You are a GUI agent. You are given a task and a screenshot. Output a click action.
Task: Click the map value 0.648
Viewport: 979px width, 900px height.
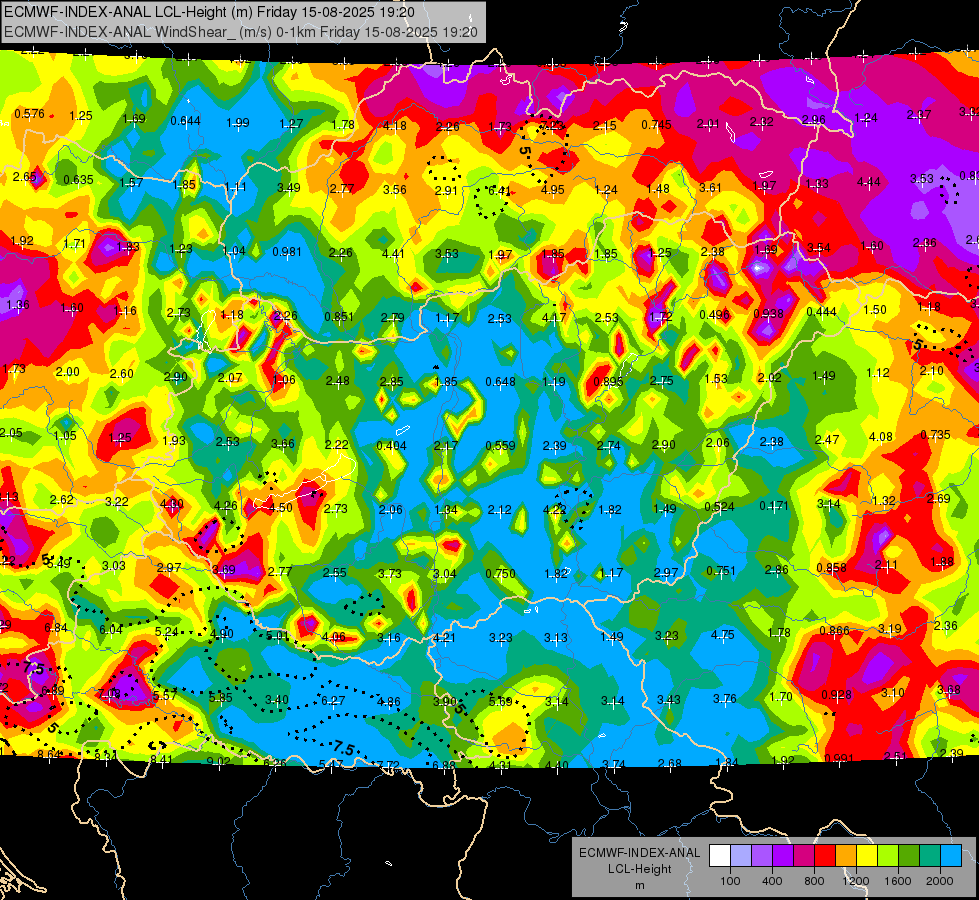(x=501, y=381)
